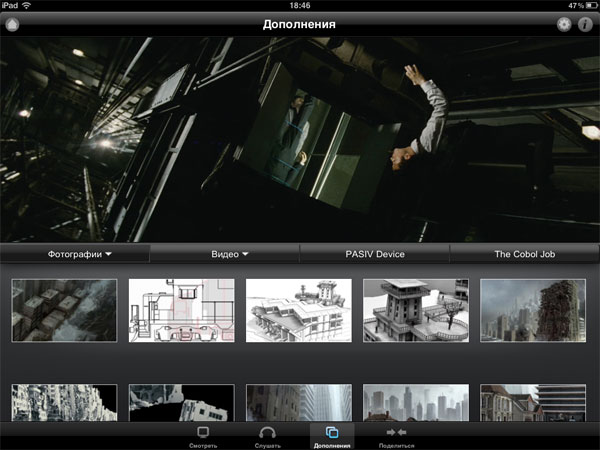
Task: Click the iPad label in status bar
Action: pyautogui.click(x=10, y=5)
